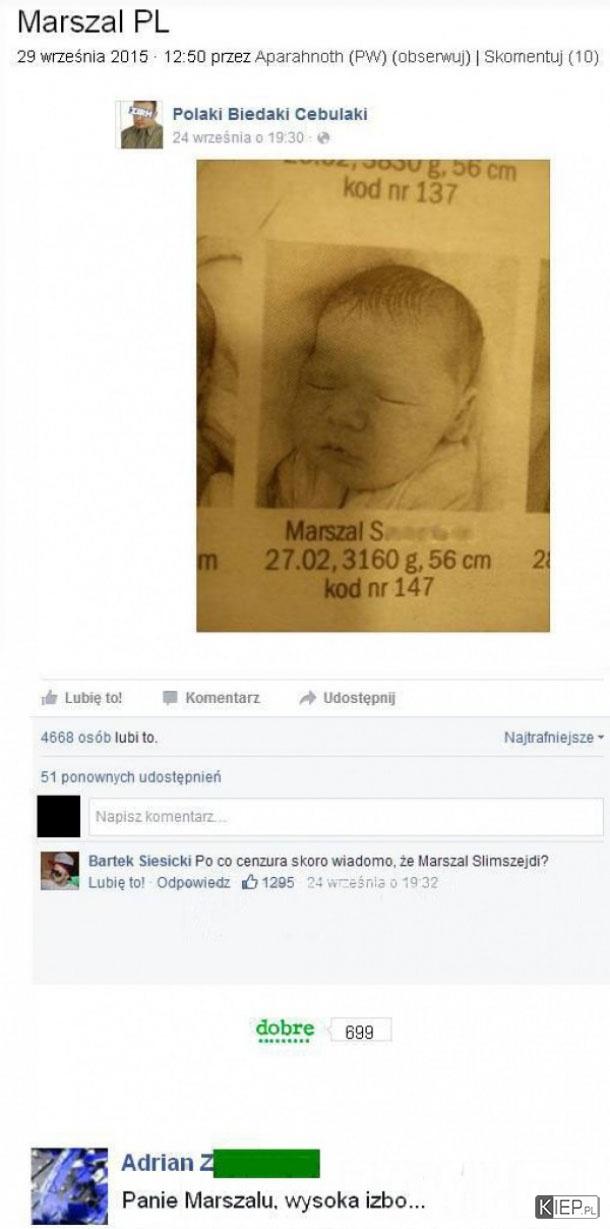Click the KIEP.PL logo watermark

(567, 1205)
